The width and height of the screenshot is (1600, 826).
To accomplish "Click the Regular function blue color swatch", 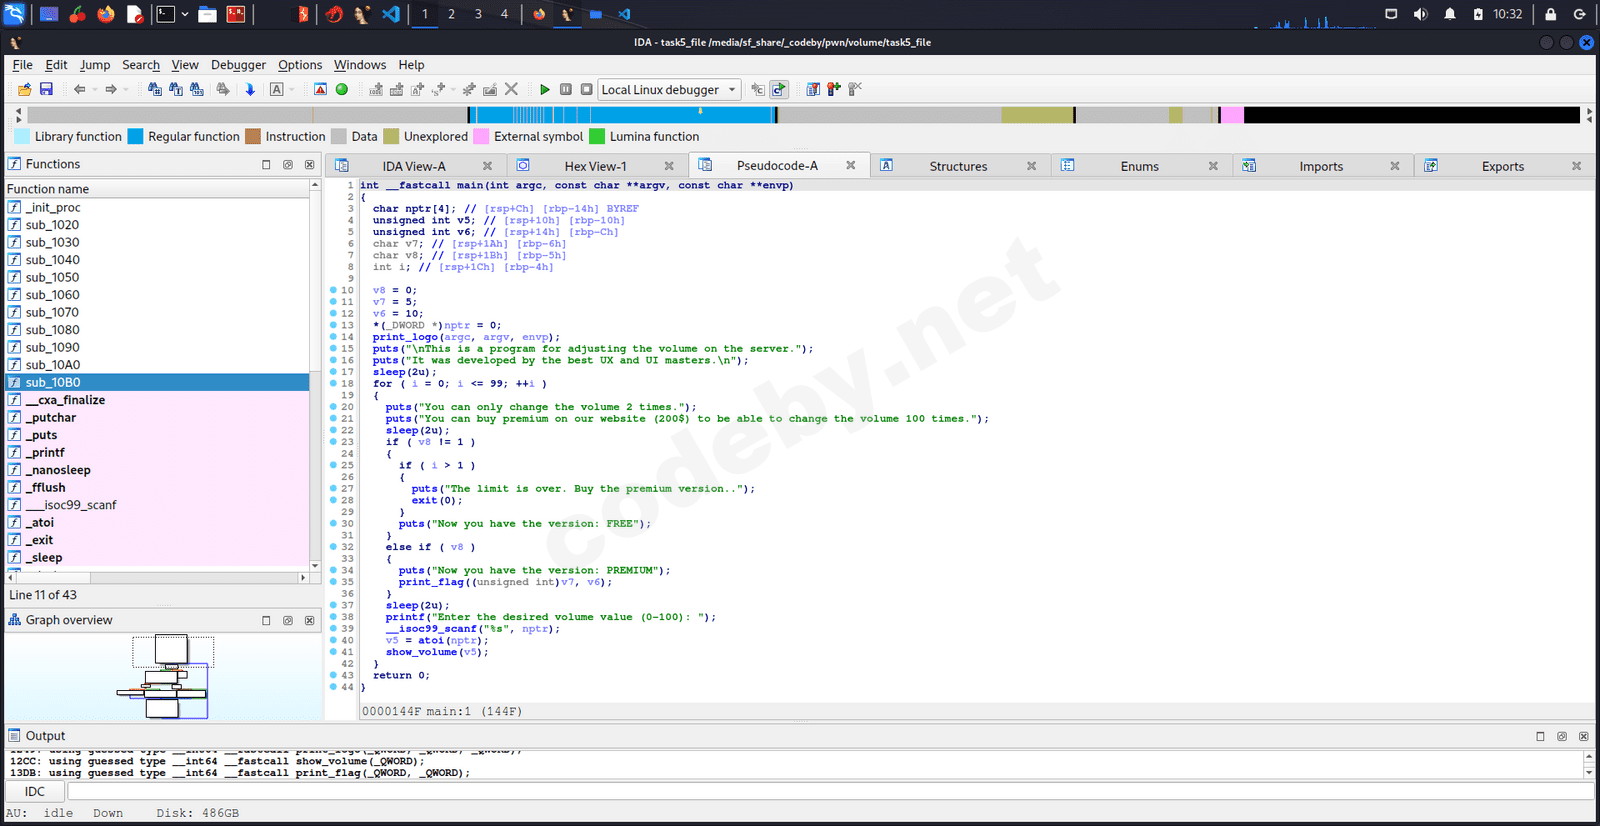I will point(136,137).
